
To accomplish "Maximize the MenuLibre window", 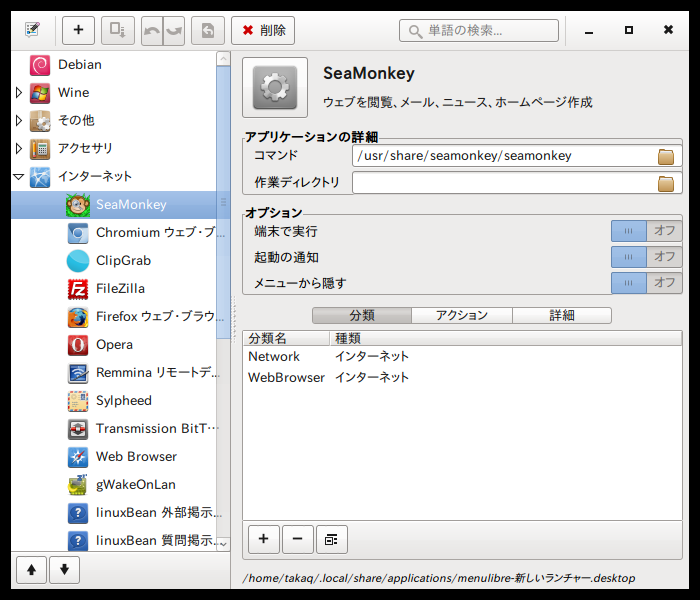I will coord(629,30).
